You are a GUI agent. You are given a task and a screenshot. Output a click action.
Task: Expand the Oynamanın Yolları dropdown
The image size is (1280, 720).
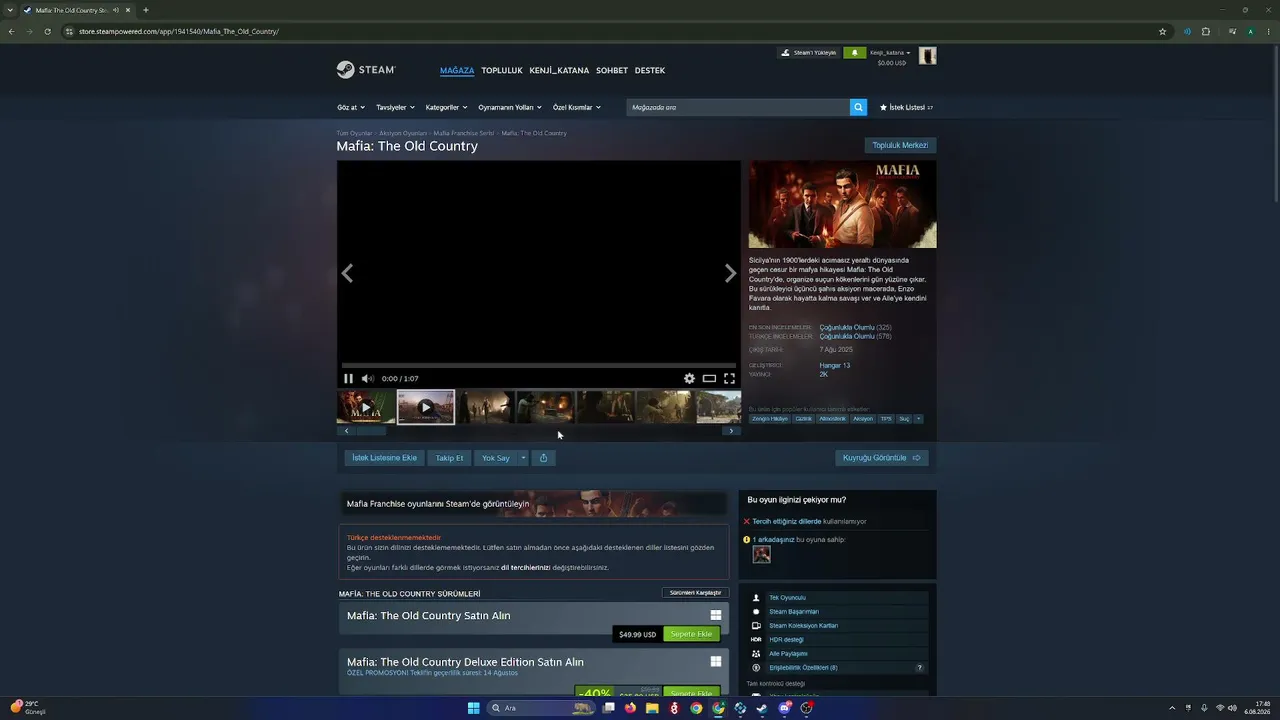[510, 107]
